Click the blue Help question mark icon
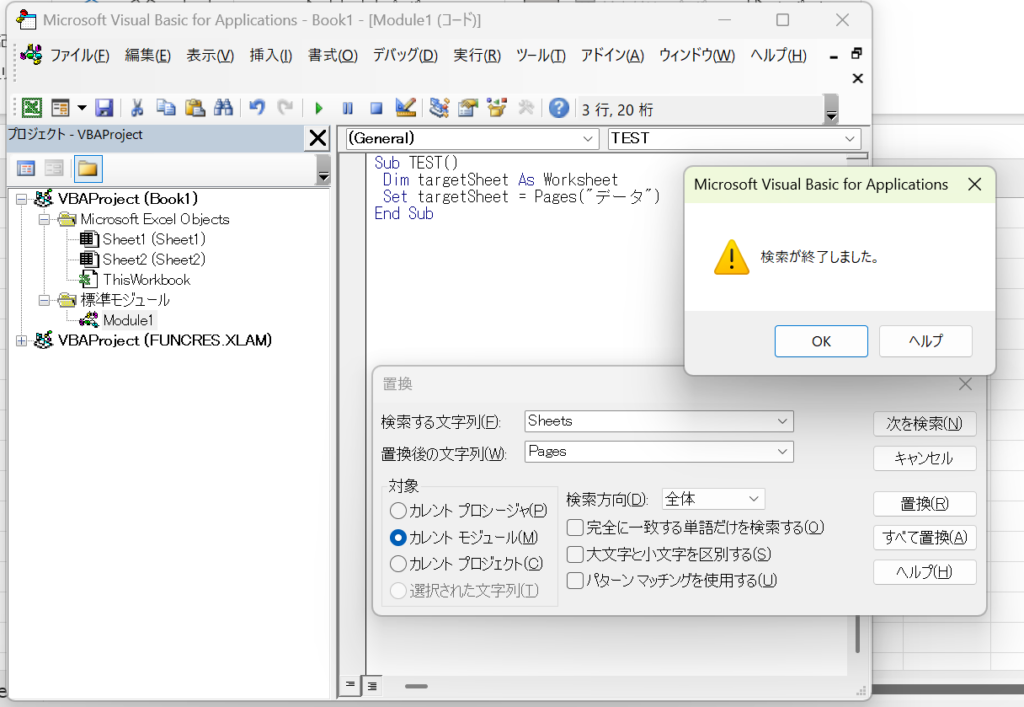 pyautogui.click(x=558, y=108)
